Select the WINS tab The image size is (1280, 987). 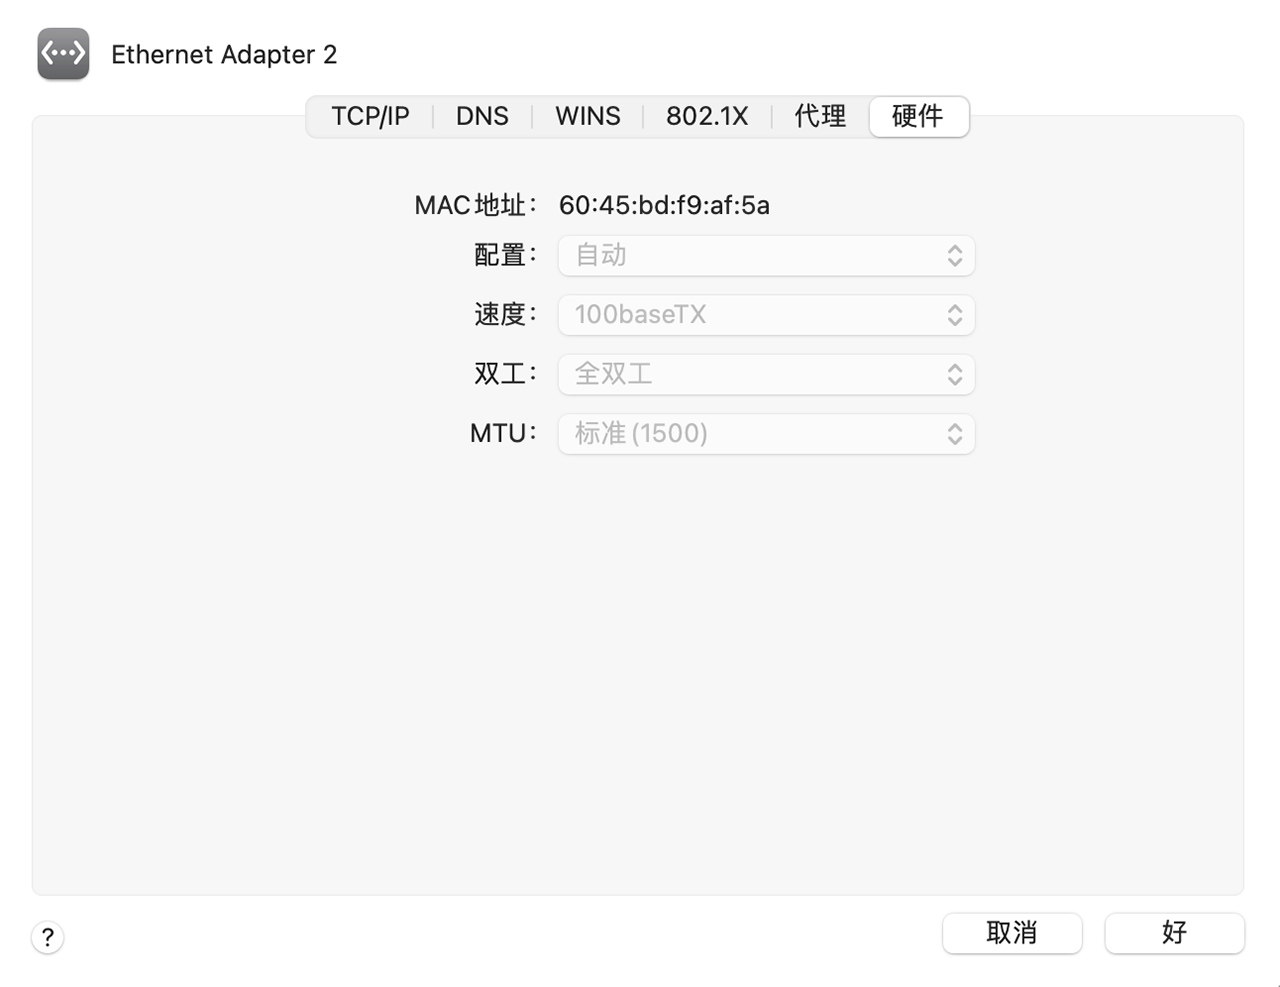pos(587,116)
